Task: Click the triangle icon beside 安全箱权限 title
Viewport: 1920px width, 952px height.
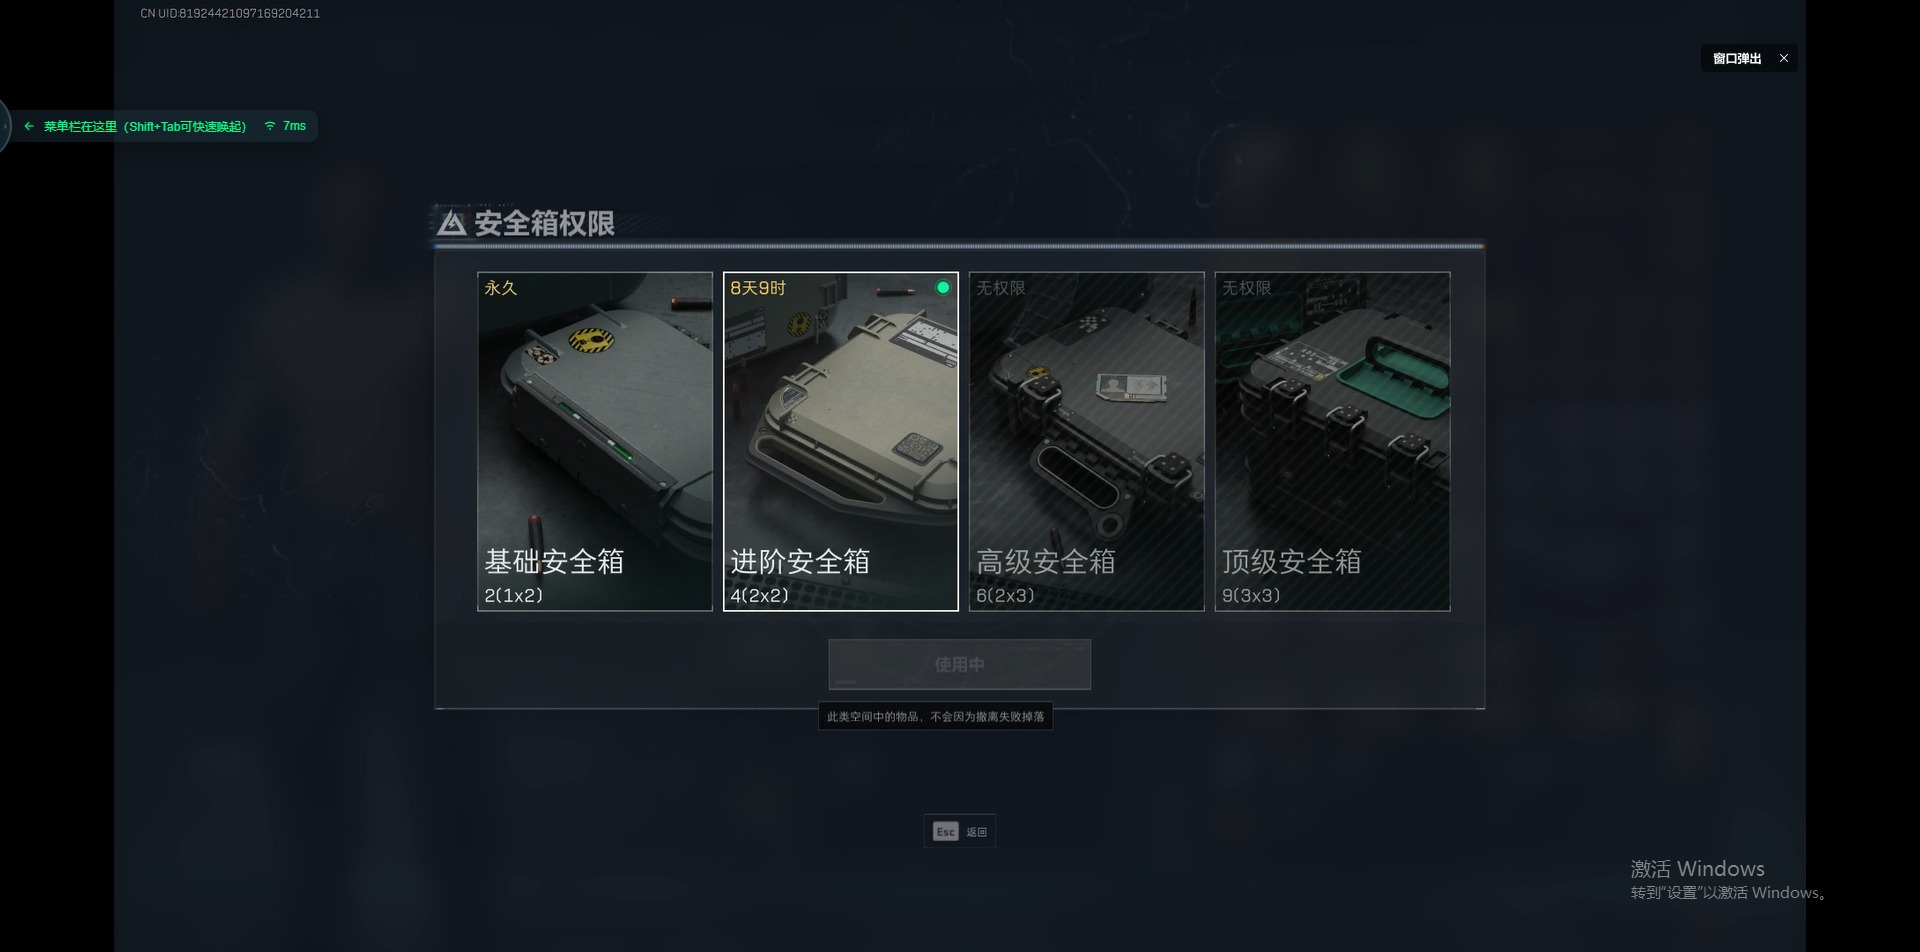Action: [x=451, y=223]
